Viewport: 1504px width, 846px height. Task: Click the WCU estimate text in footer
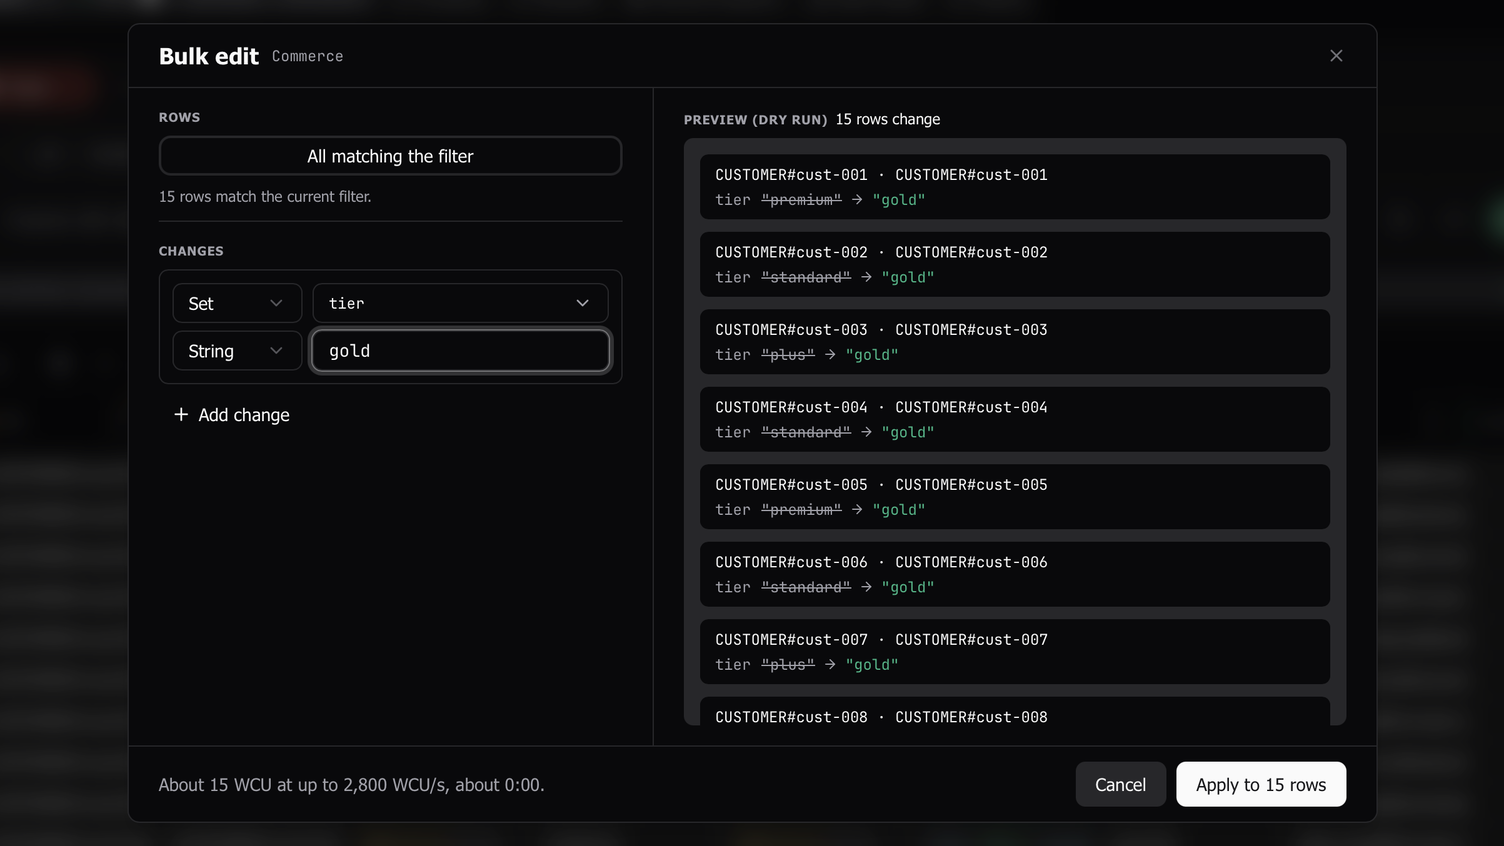coord(352,785)
